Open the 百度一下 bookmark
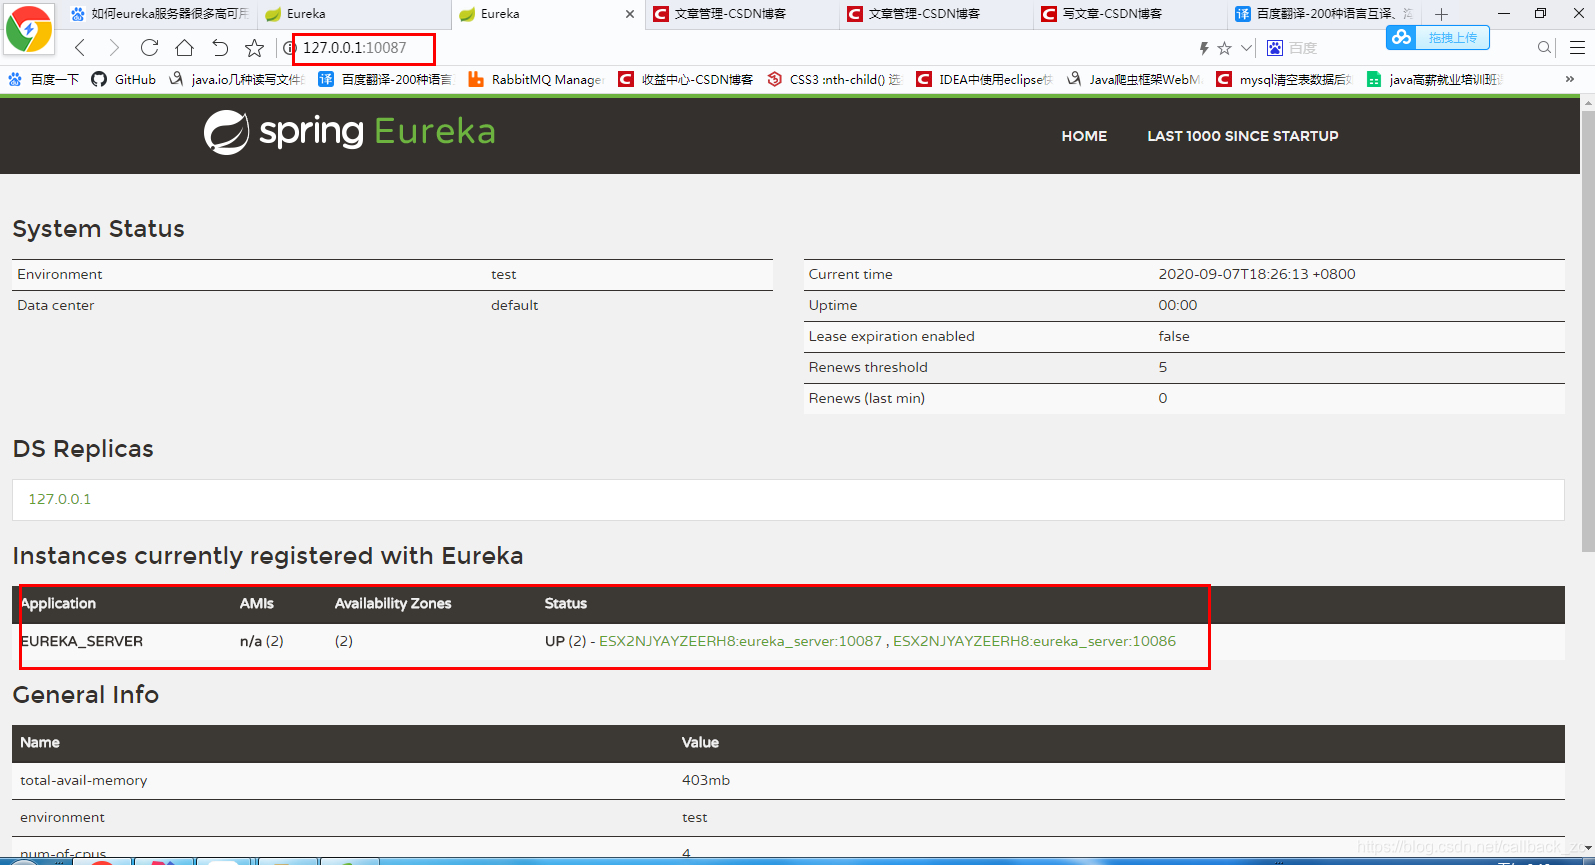Image resolution: width=1595 pixels, height=865 pixels. (43, 79)
